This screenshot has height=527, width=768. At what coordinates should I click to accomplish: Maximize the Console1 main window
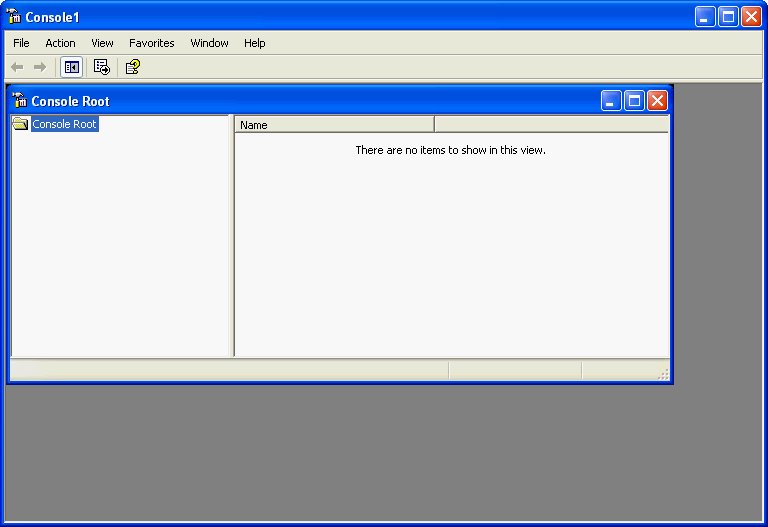tap(728, 17)
